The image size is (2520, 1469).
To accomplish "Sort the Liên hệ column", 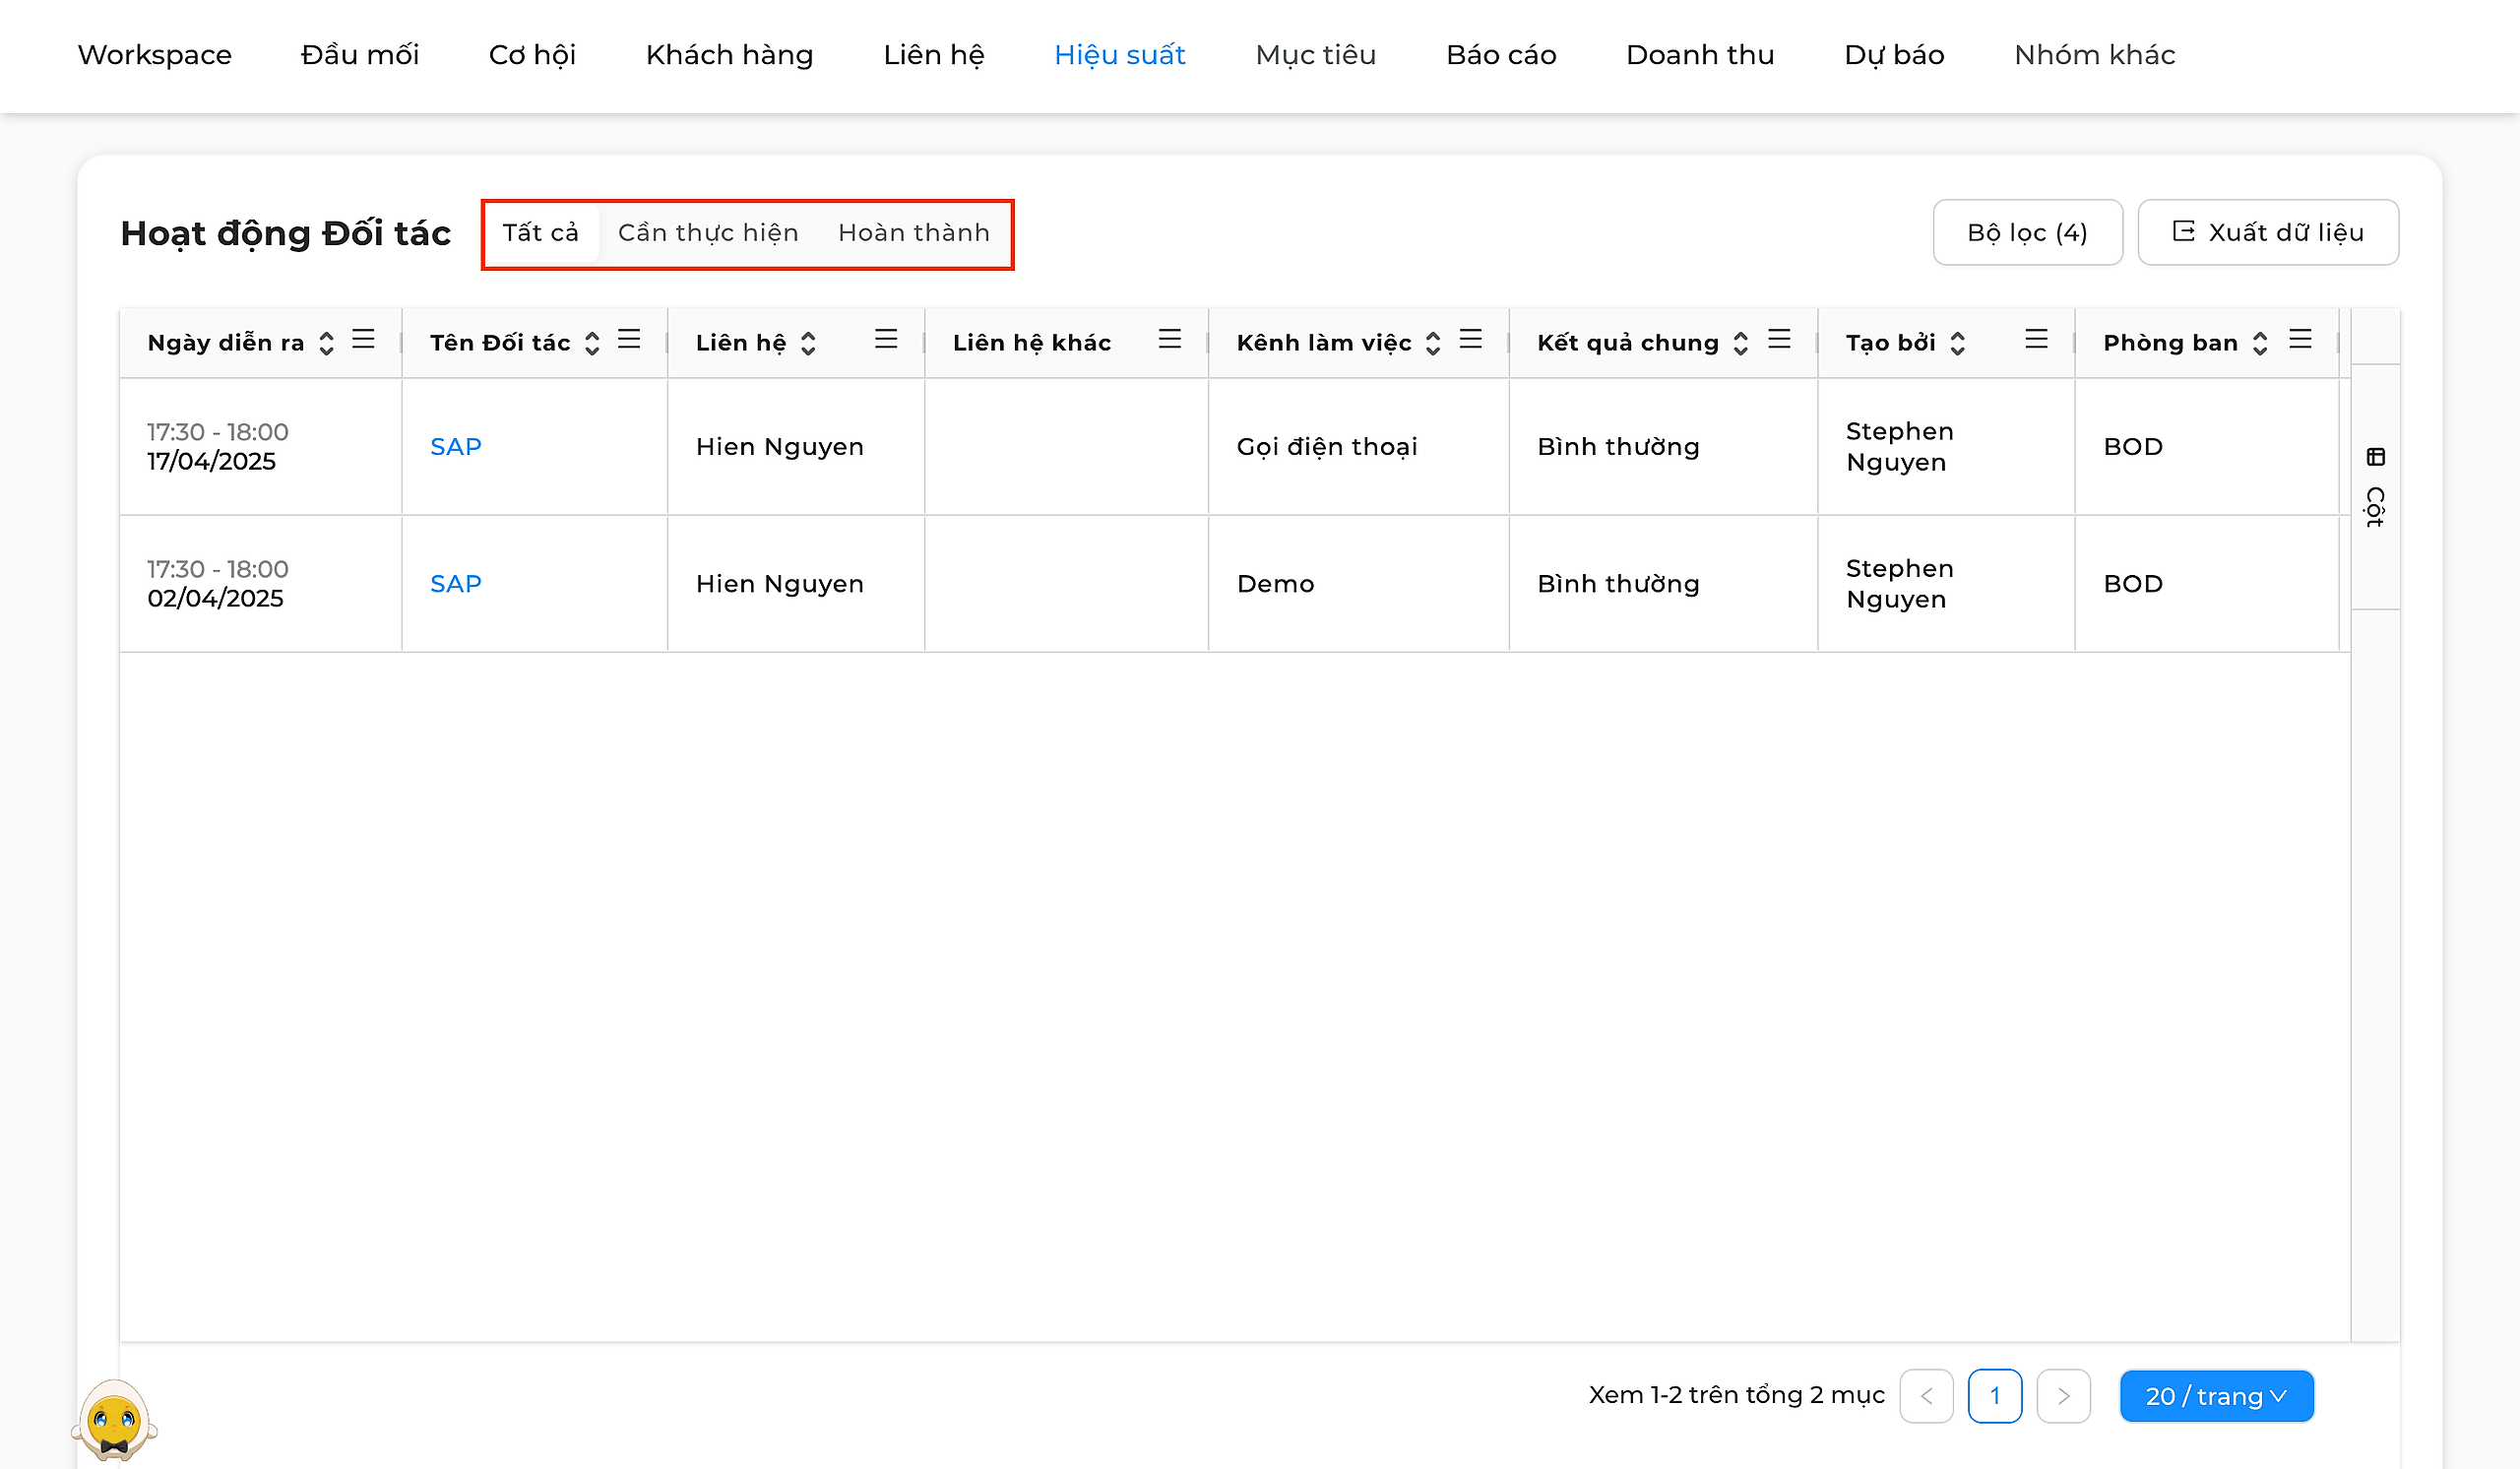I will [808, 343].
